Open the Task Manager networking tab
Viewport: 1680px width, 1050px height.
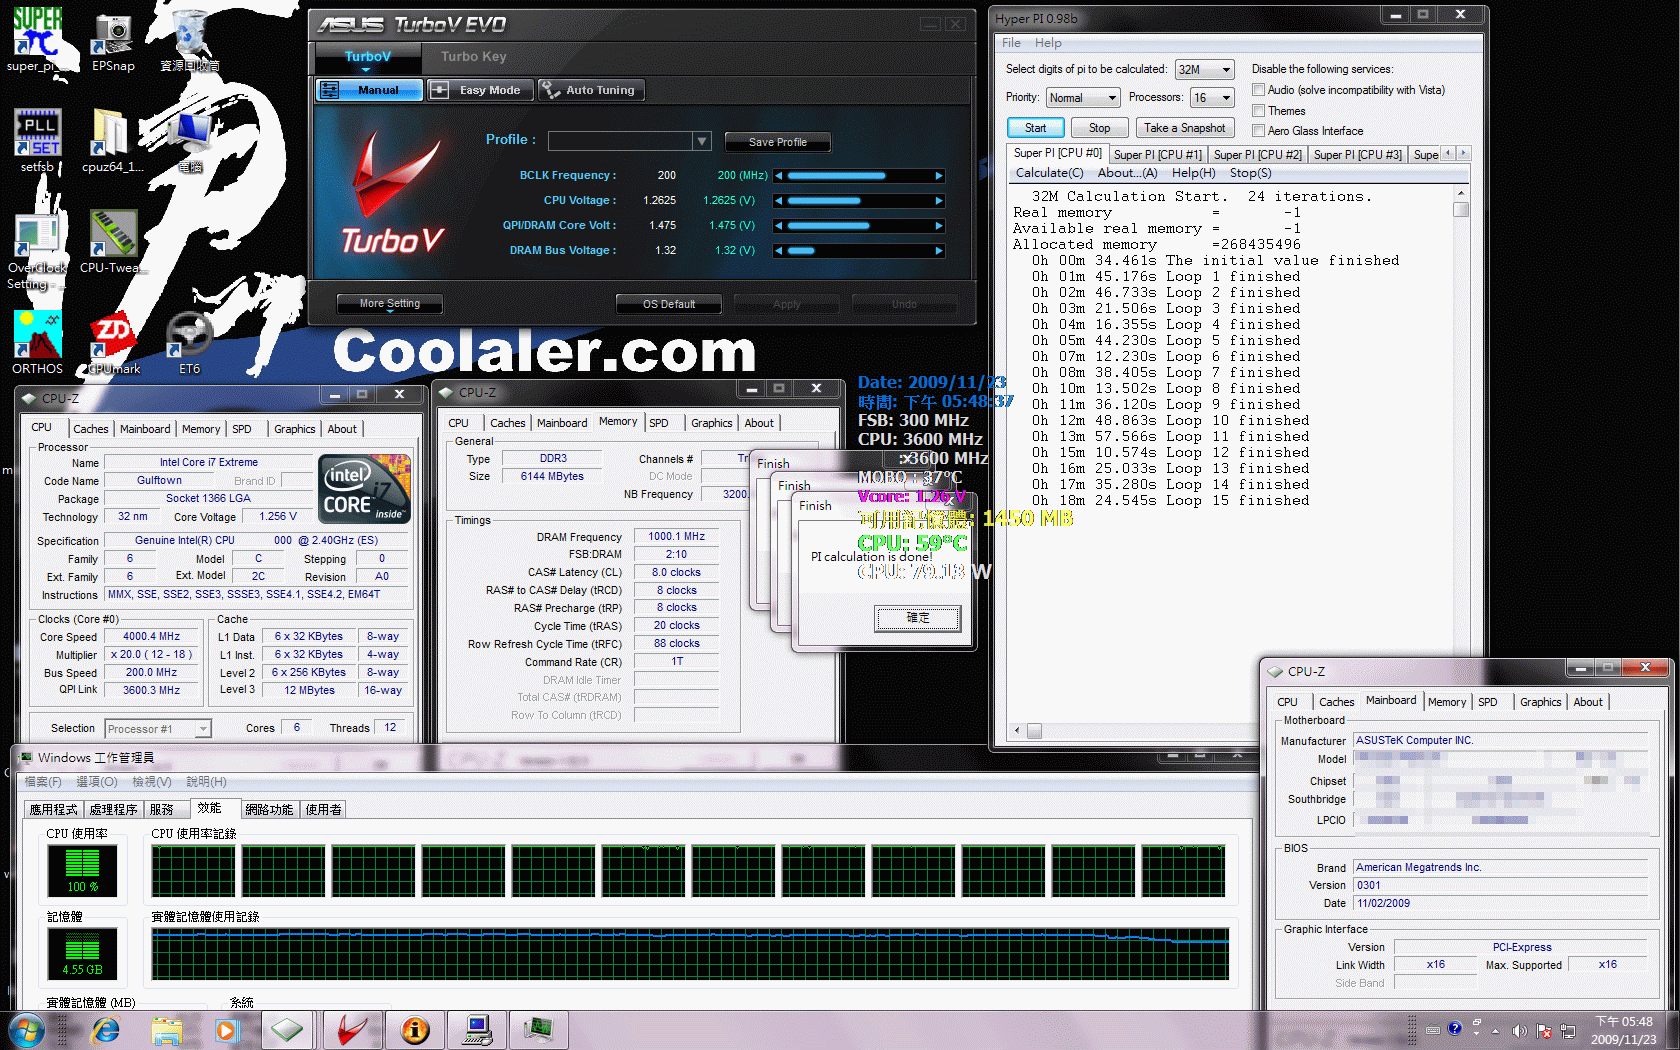tap(269, 810)
